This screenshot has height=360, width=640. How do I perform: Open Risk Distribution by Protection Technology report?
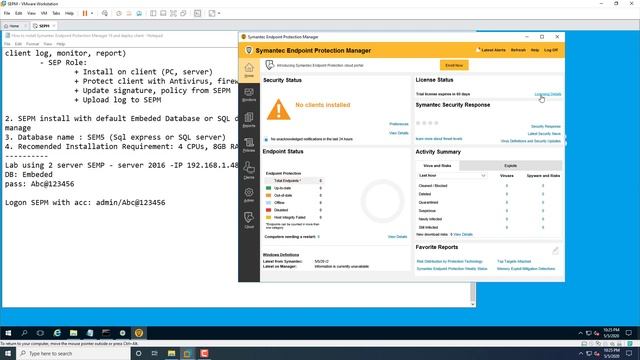point(449,261)
